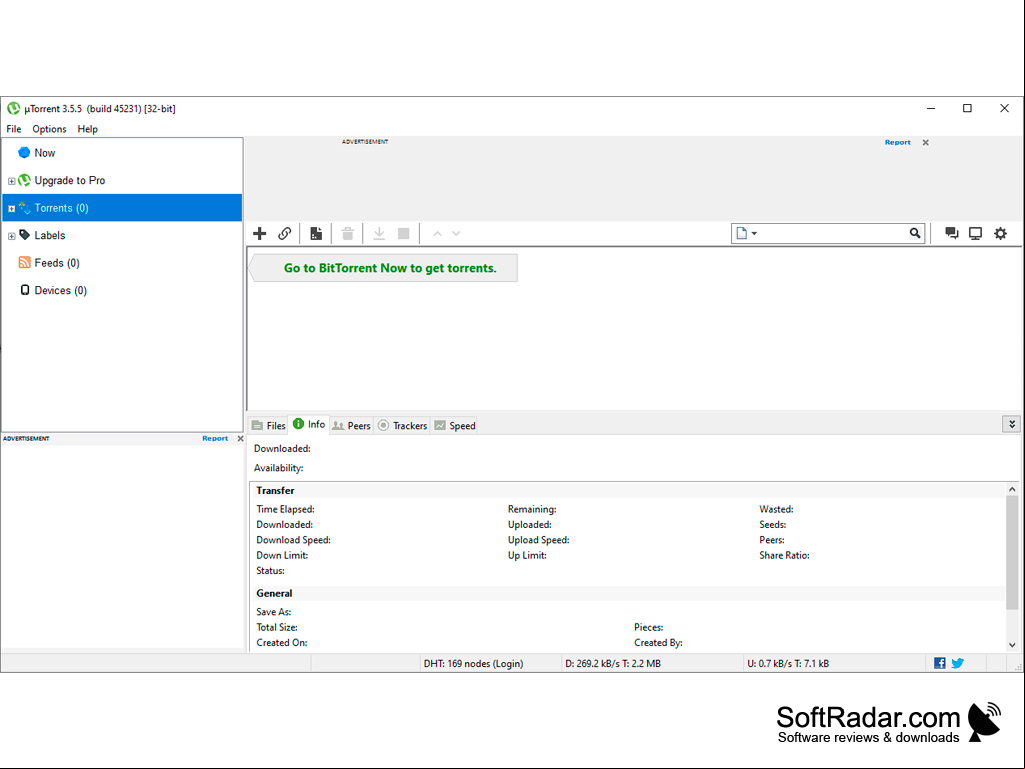
Task: Click the Facebook icon in status bar
Action: pos(940,663)
